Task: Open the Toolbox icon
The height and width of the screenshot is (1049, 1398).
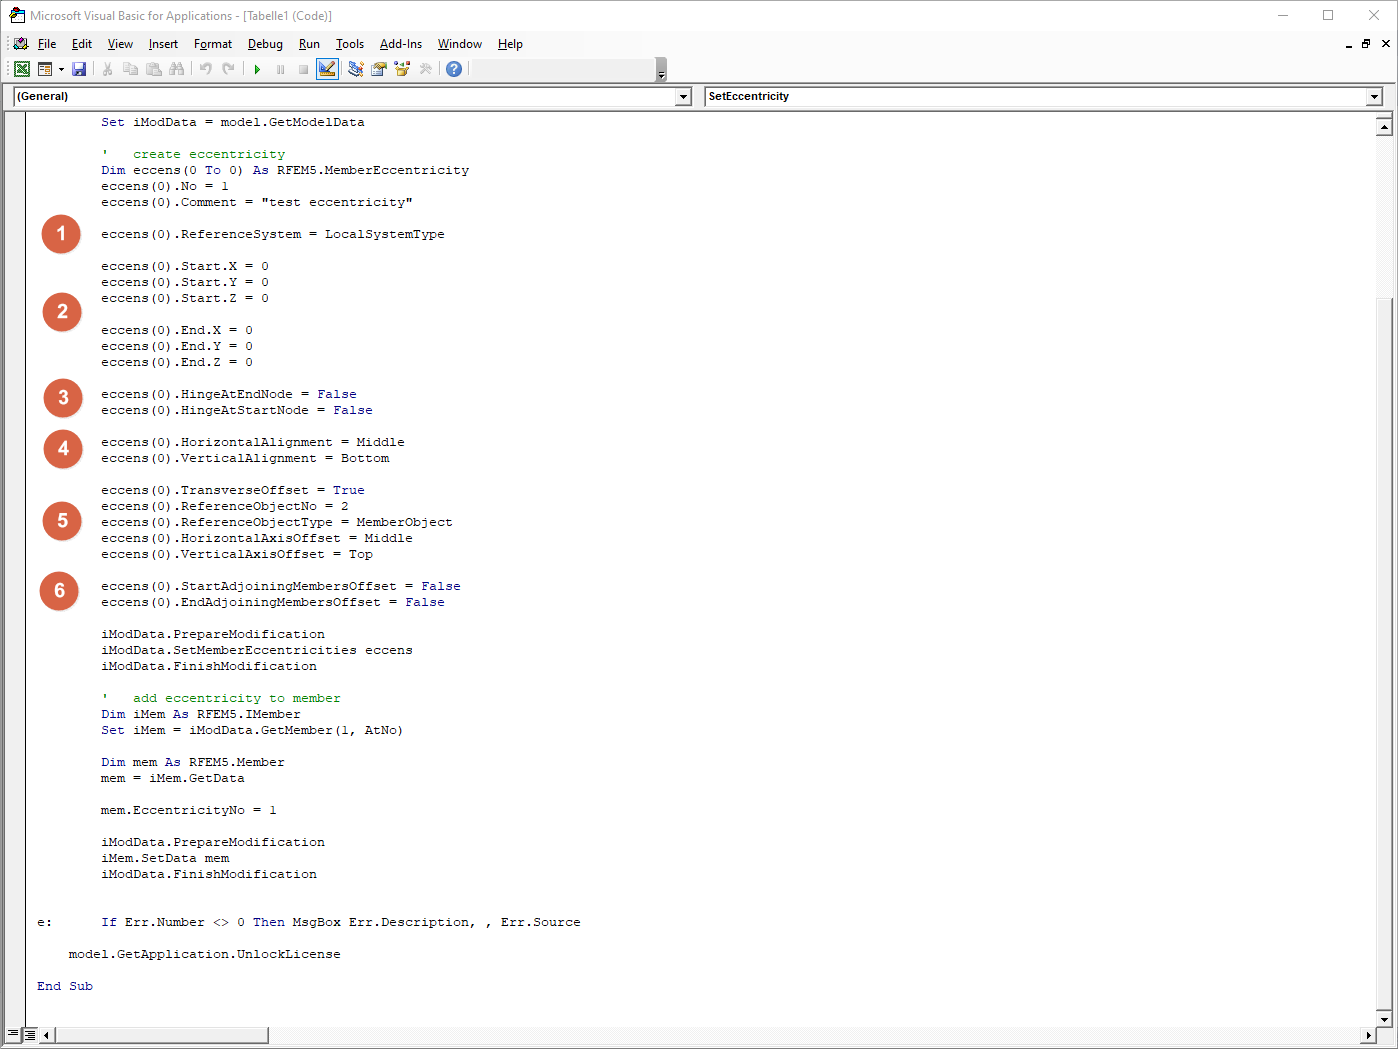Action: coord(425,69)
